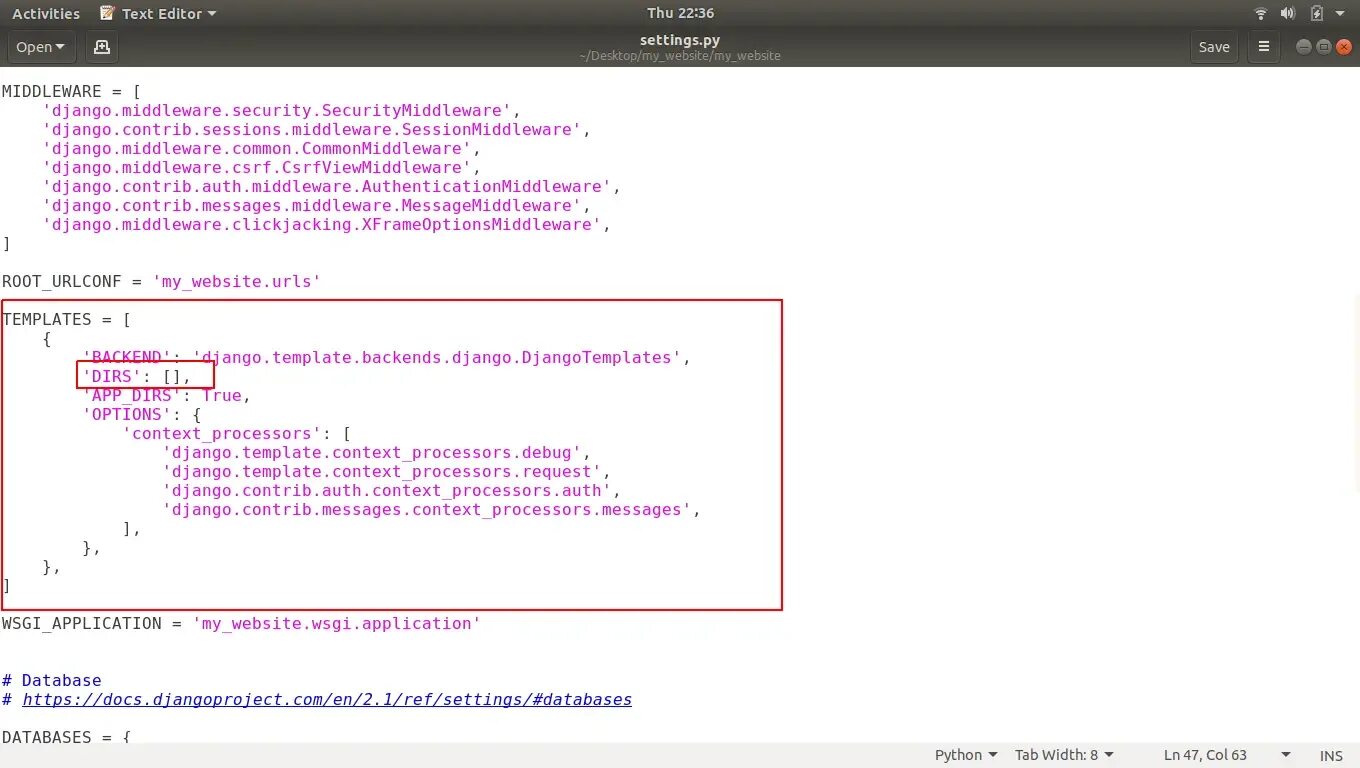
Task: Open the clock and calendar panel
Action: pos(680,13)
